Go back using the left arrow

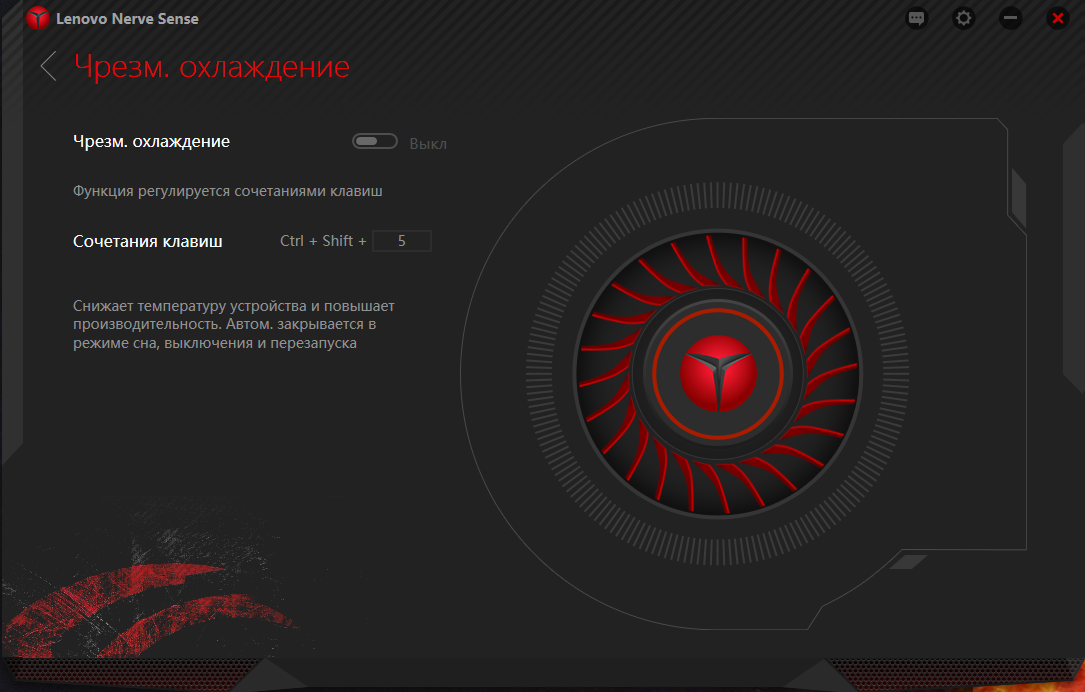point(48,66)
